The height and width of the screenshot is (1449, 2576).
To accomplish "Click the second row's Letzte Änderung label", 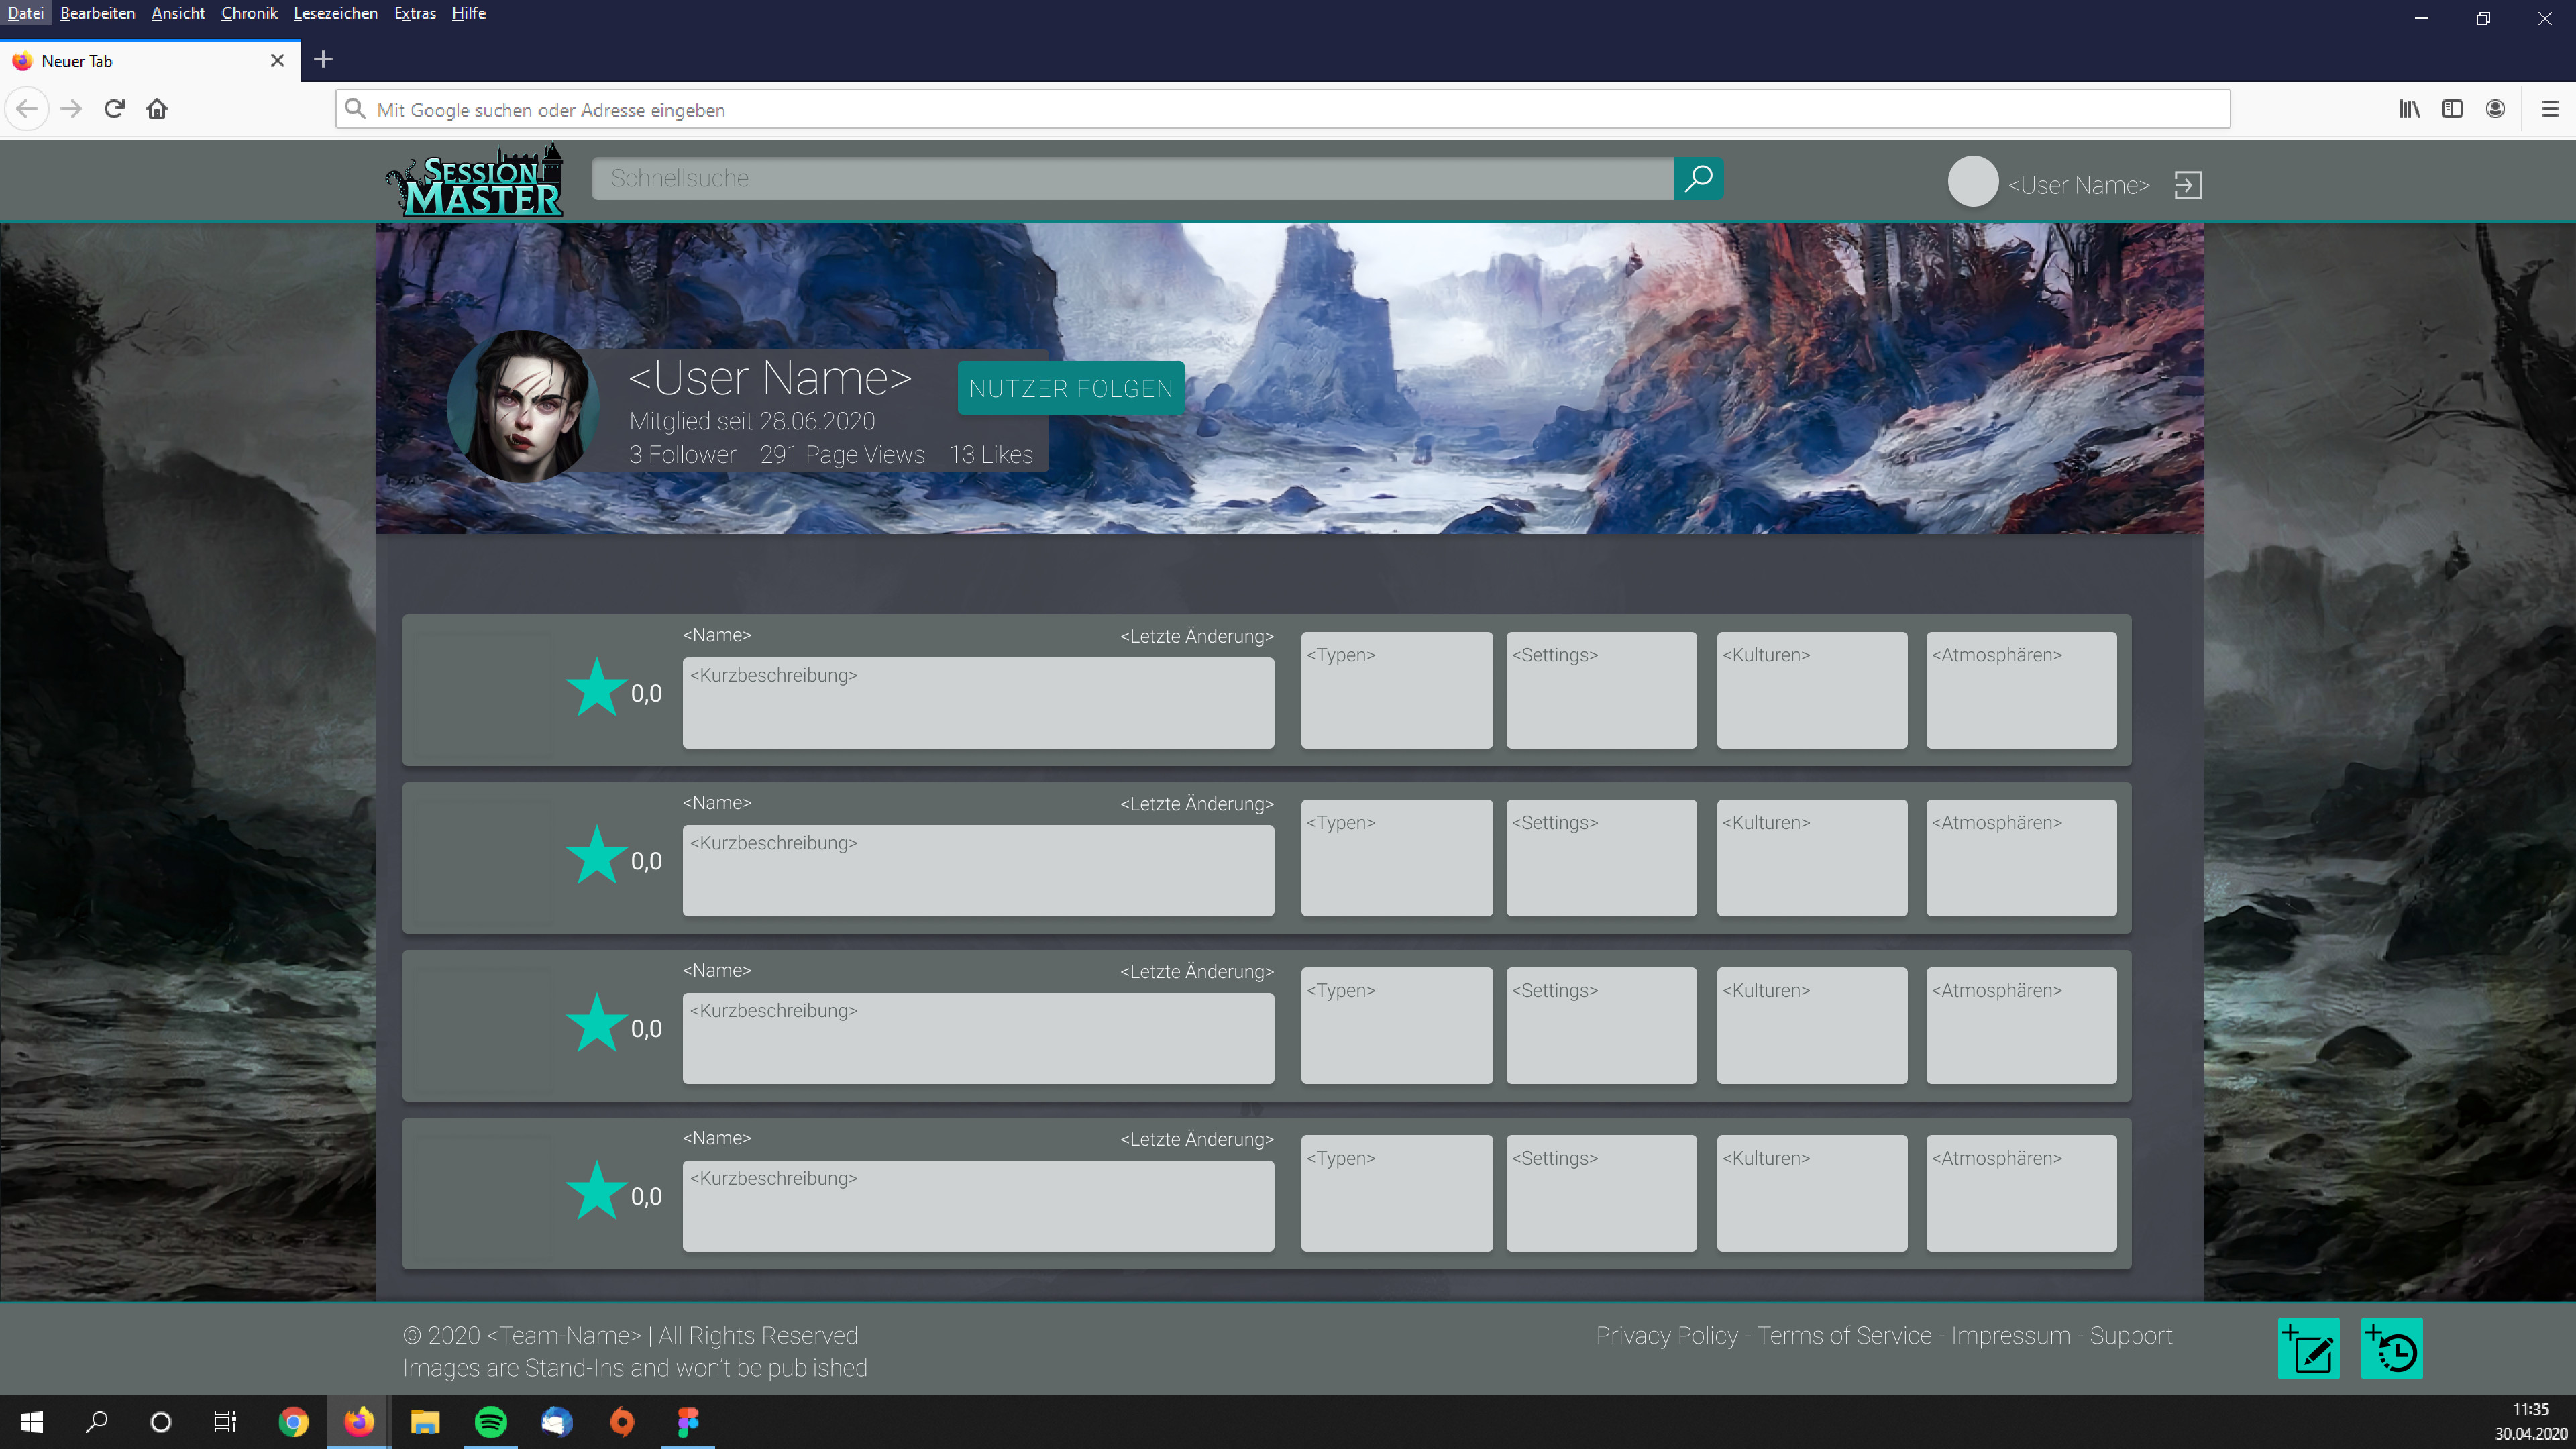I will pyautogui.click(x=1197, y=803).
